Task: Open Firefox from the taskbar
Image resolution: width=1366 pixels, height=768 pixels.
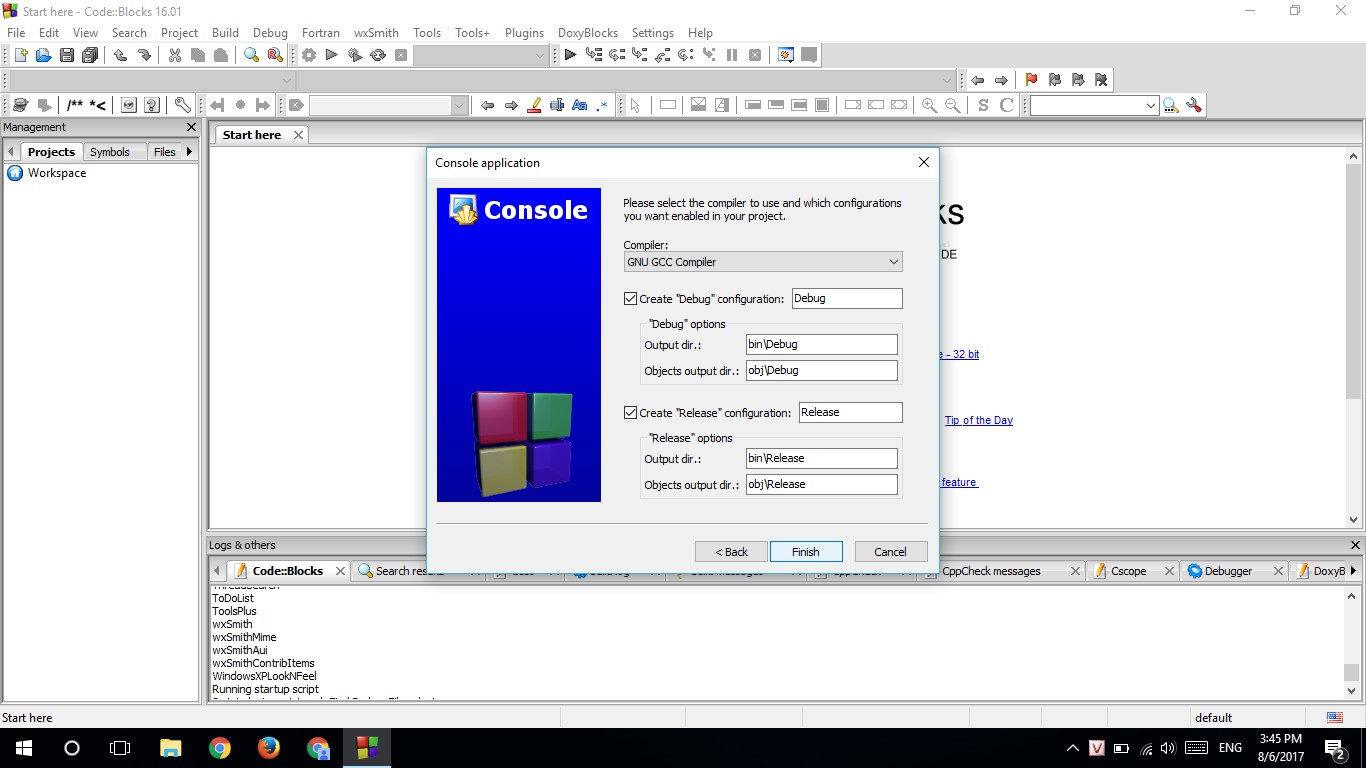Action: [x=268, y=748]
